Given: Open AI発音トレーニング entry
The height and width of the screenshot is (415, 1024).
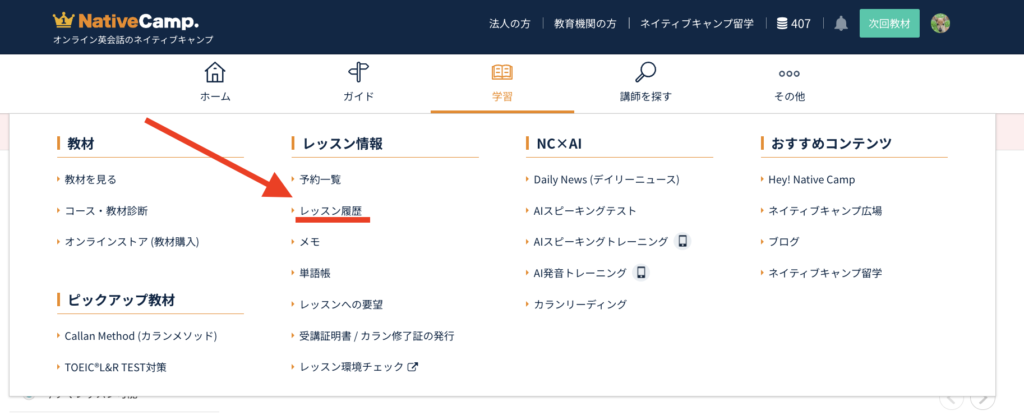Looking at the screenshot, I should [x=580, y=273].
